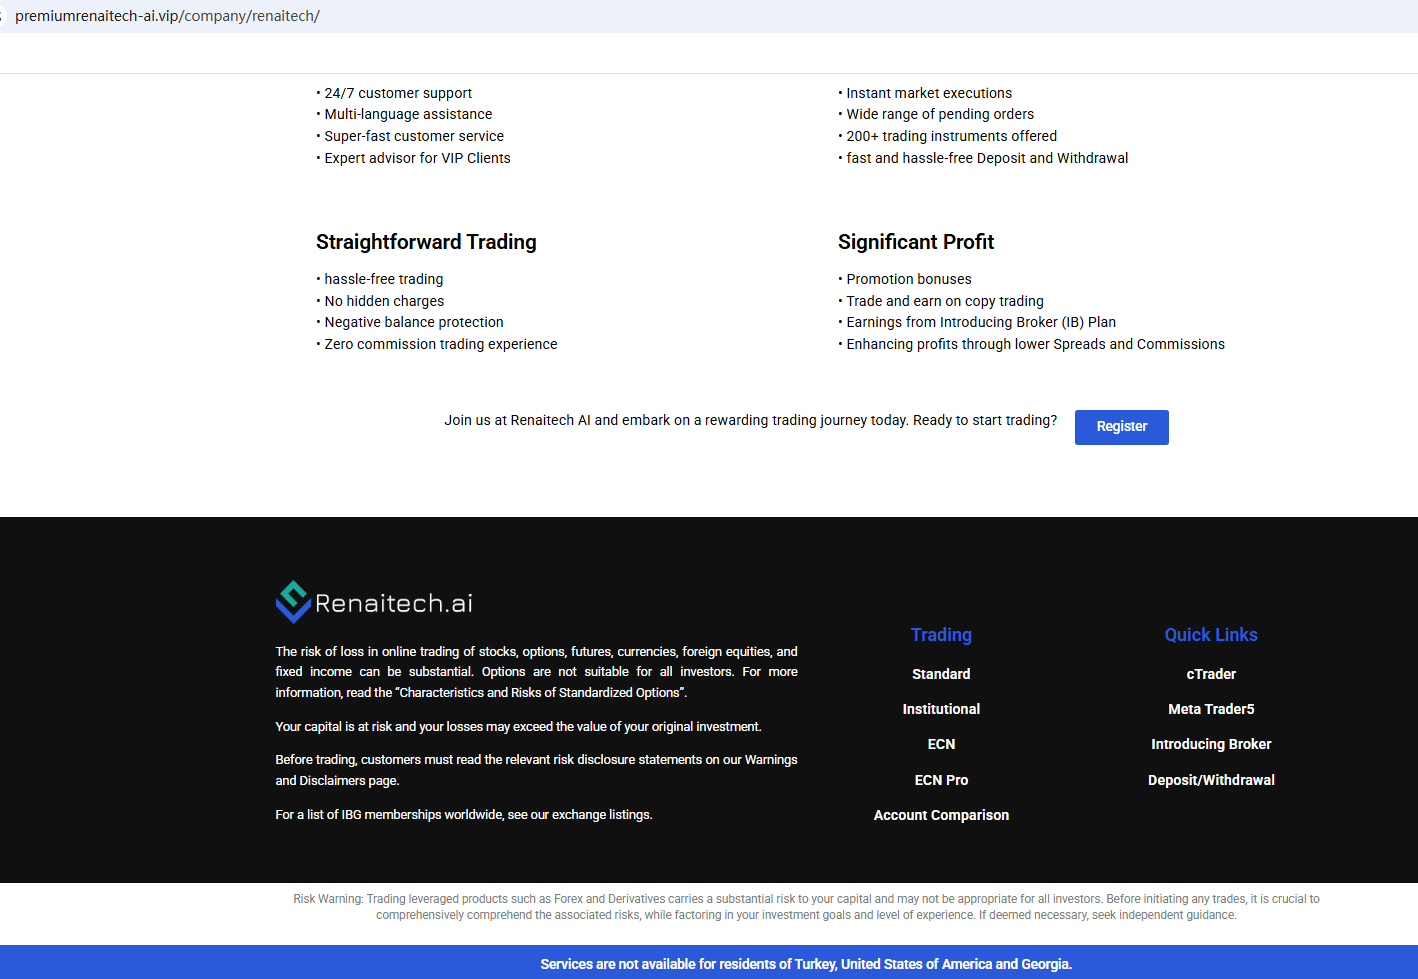Go to the Introducing Broker link
This screenshot has height=979, width=1418.
1211,744
